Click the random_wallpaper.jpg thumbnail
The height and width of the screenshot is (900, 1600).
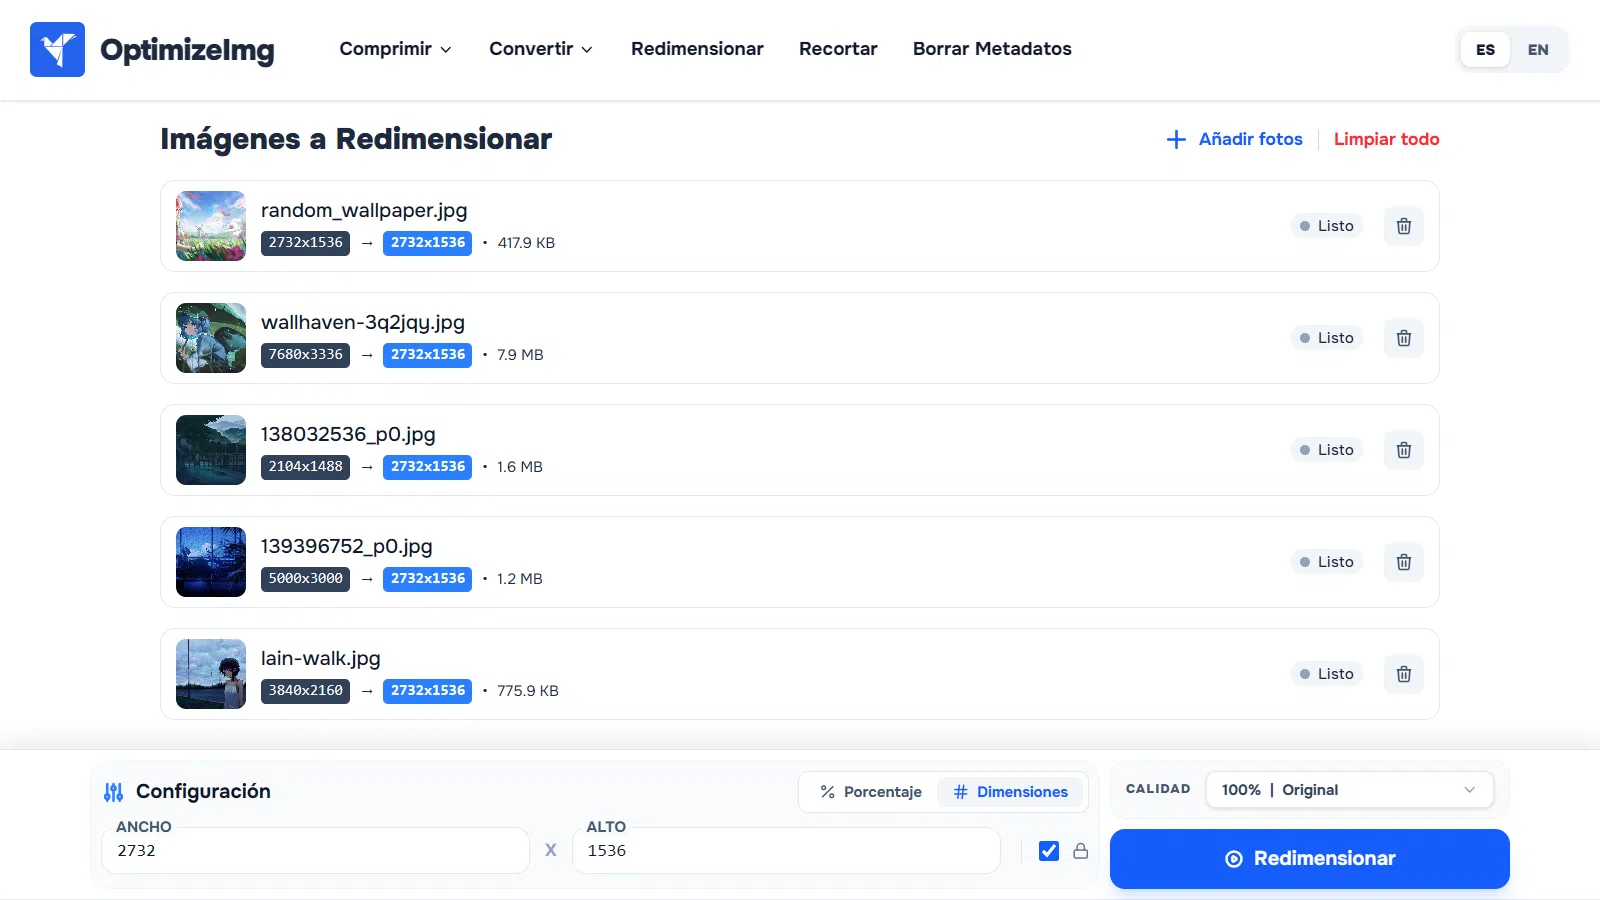[x=211, y=226]
